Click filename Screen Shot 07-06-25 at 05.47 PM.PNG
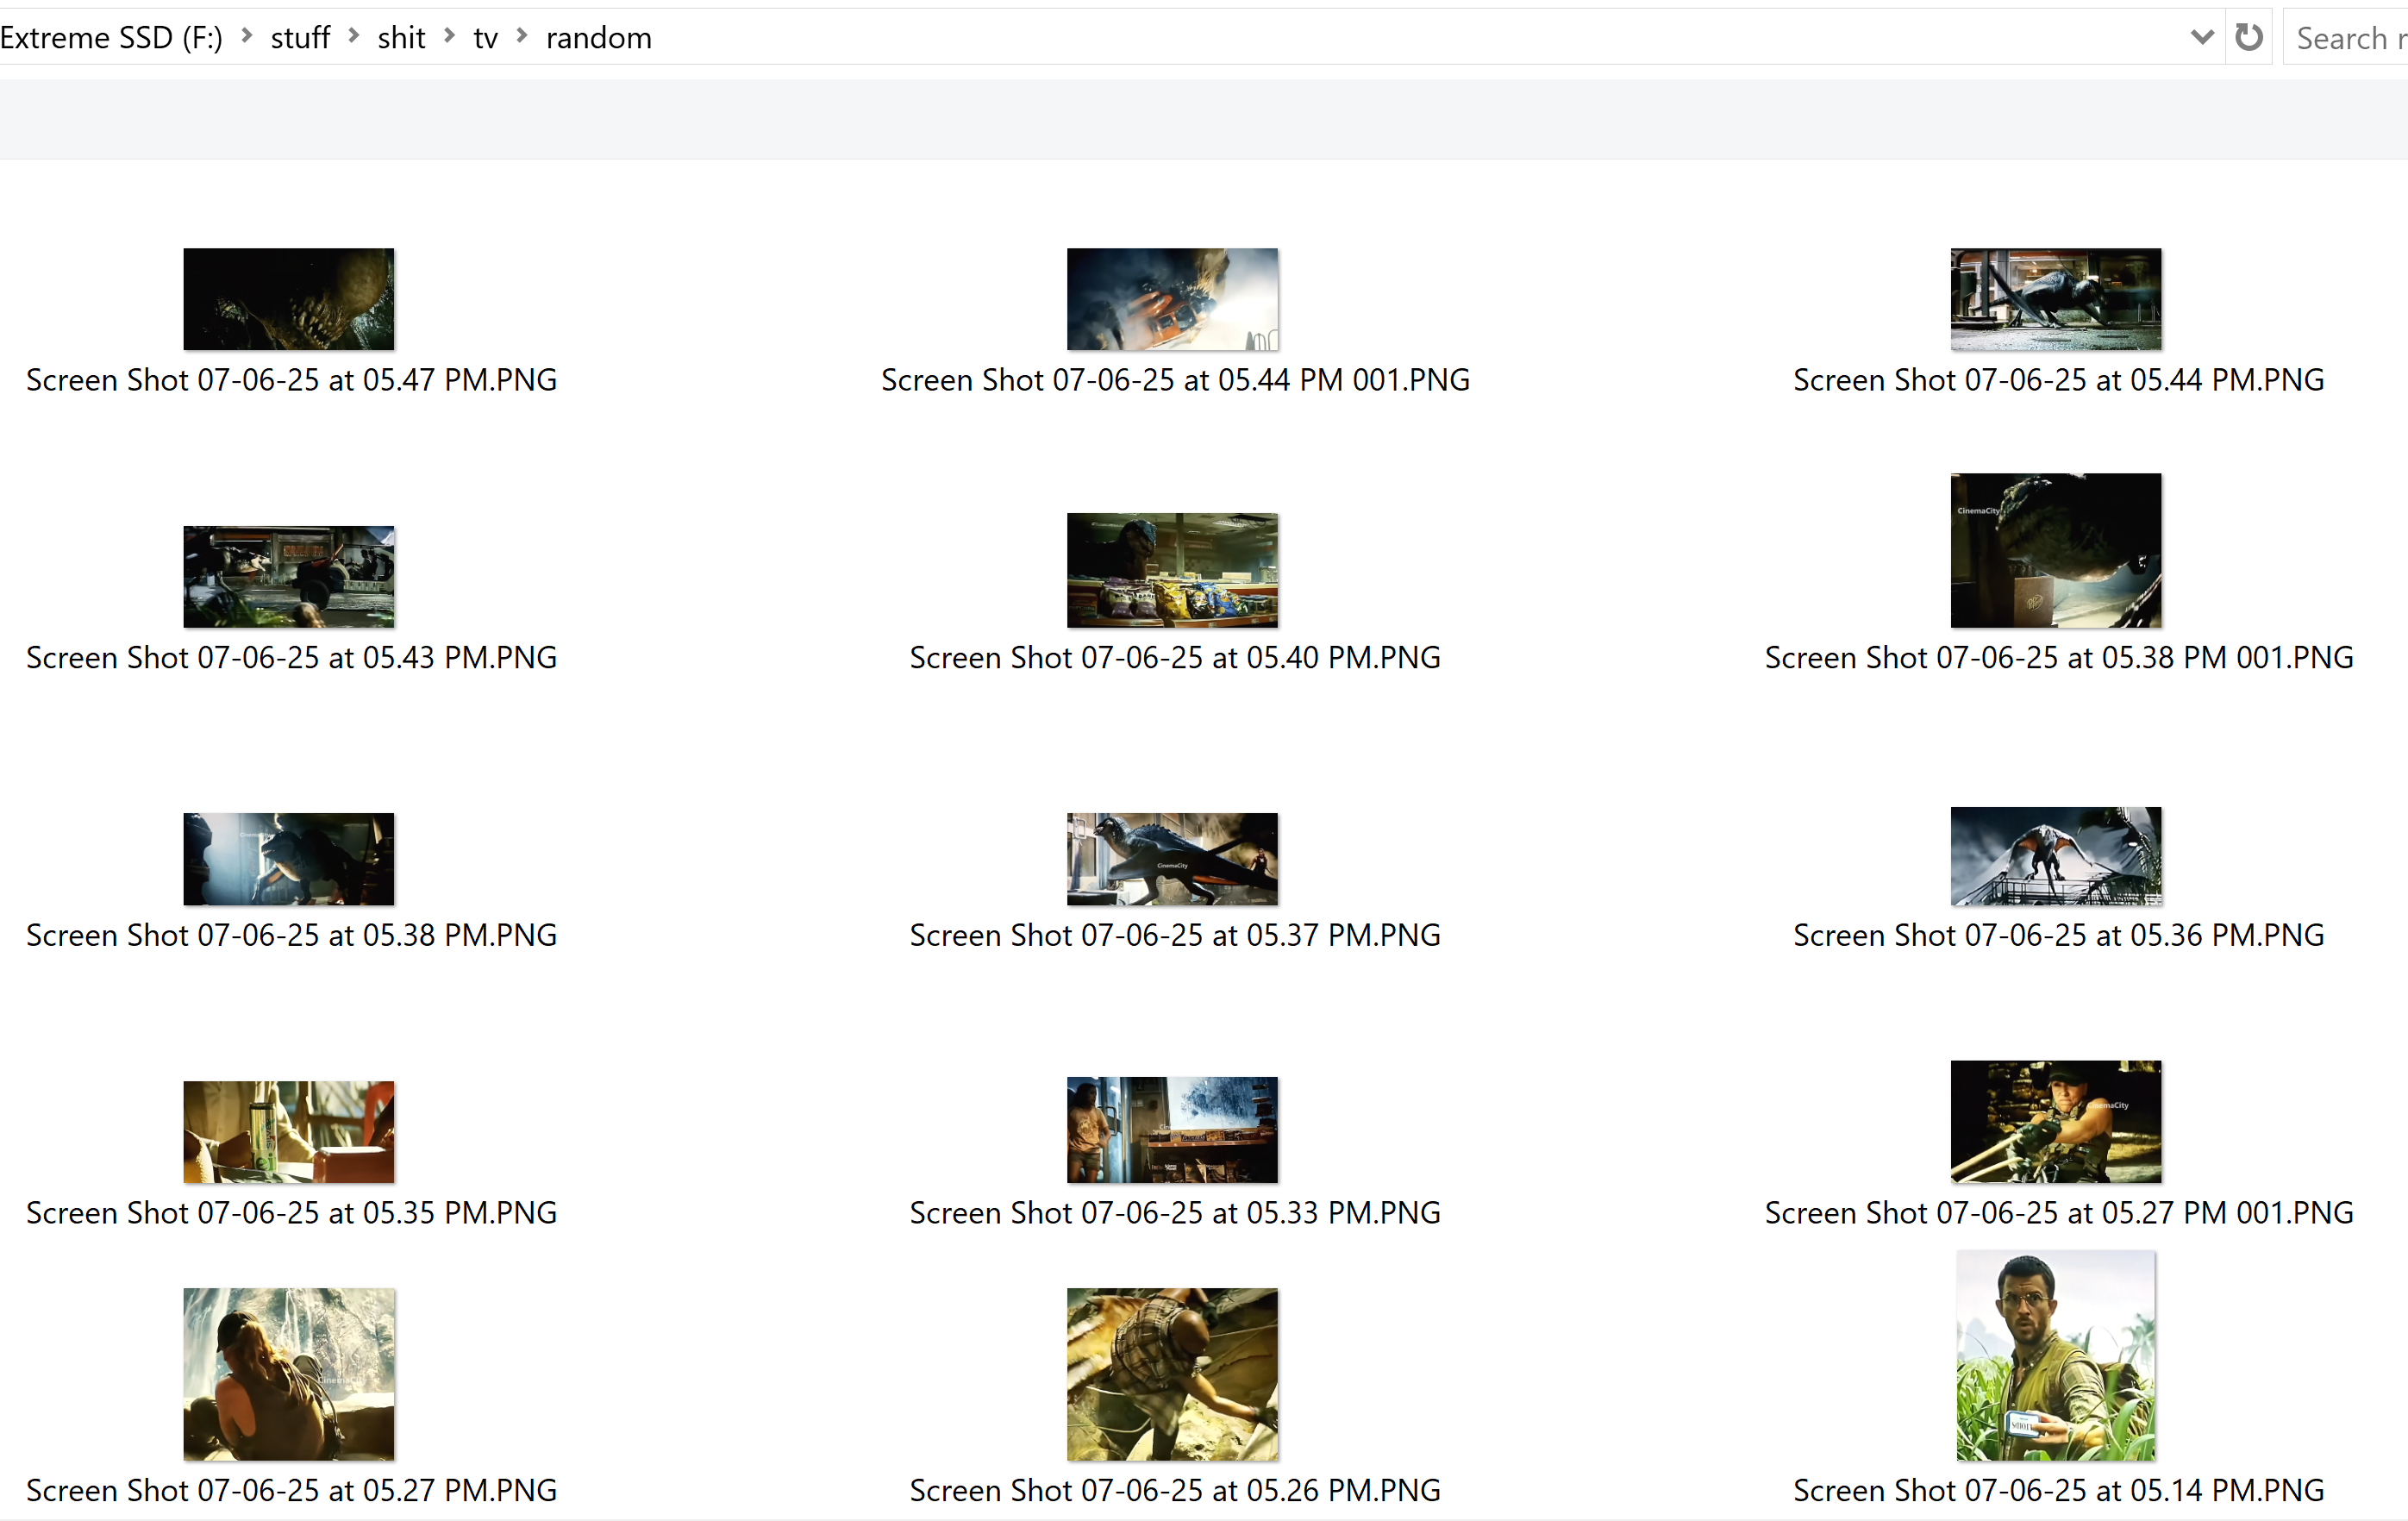Image resolution: width=2408 pixels, height=1521 pixels. pos(291,380)
